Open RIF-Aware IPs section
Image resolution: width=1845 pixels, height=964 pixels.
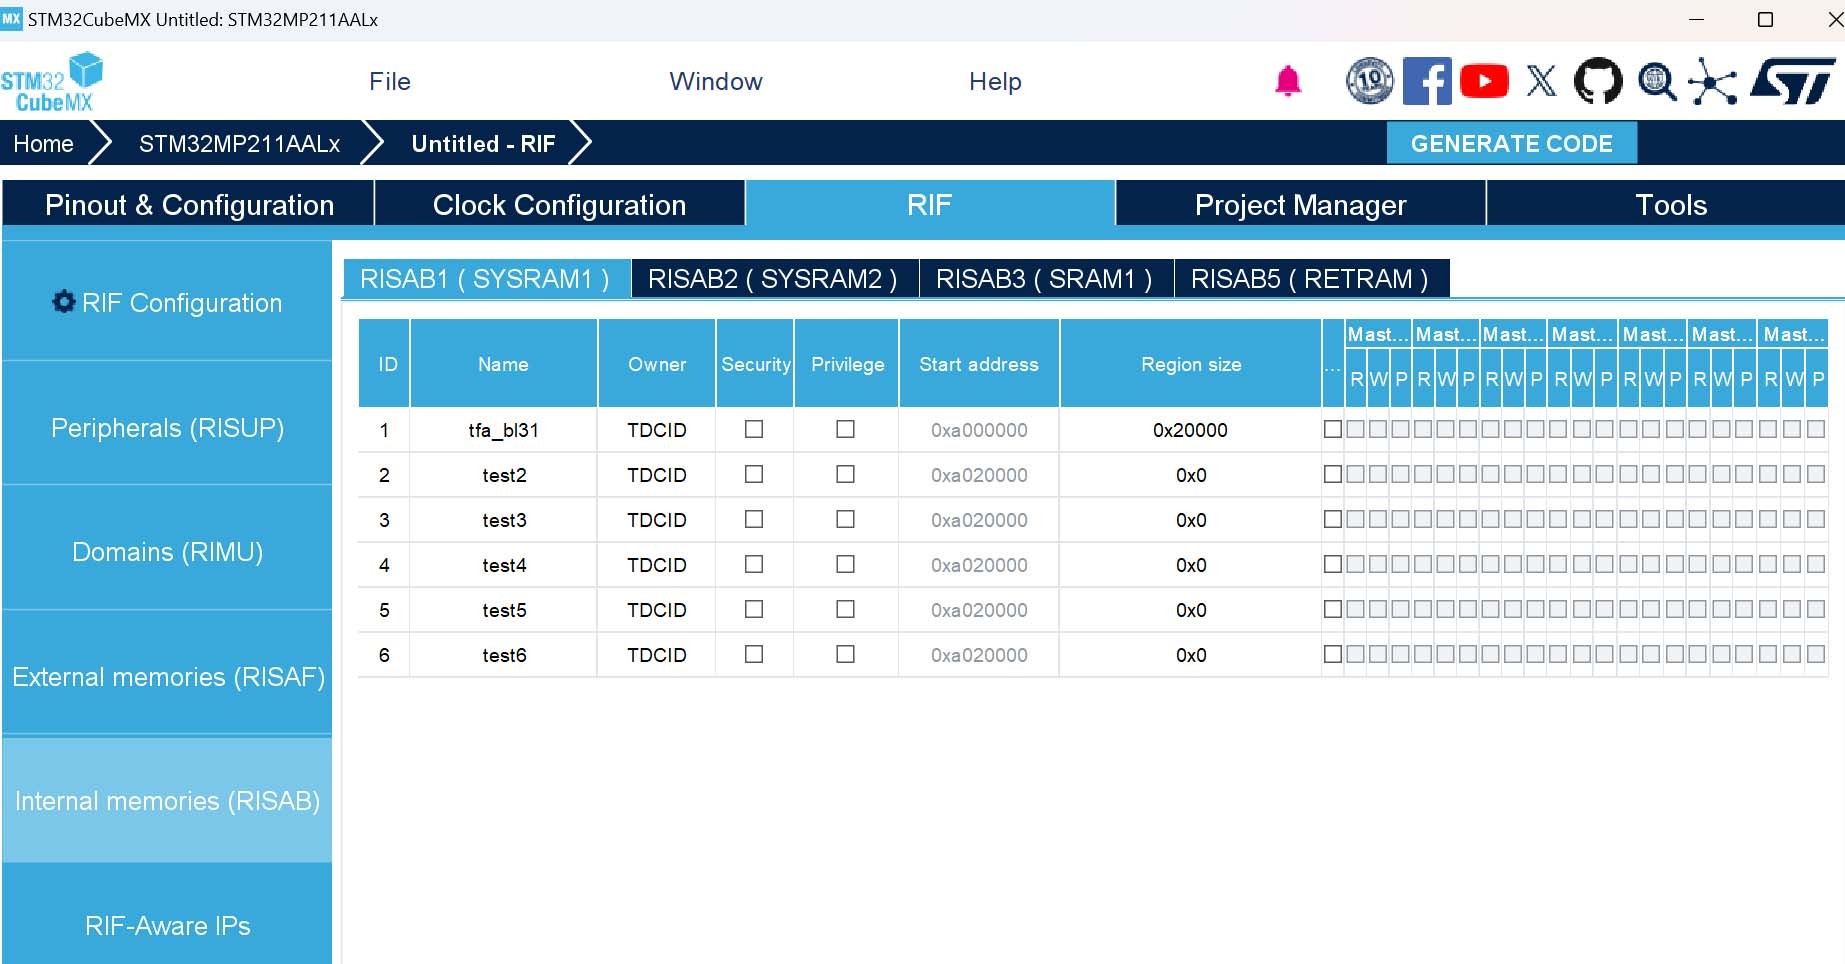[x=167, y=926]
